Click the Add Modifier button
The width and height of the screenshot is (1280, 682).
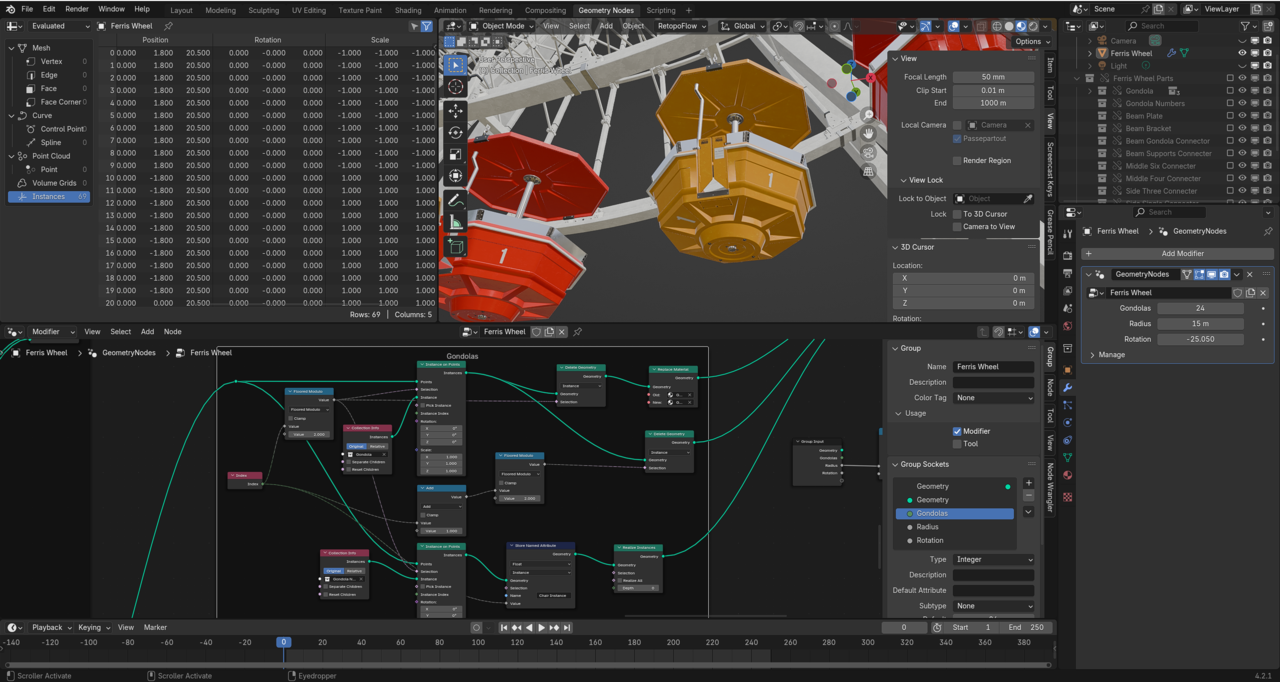1182,254
